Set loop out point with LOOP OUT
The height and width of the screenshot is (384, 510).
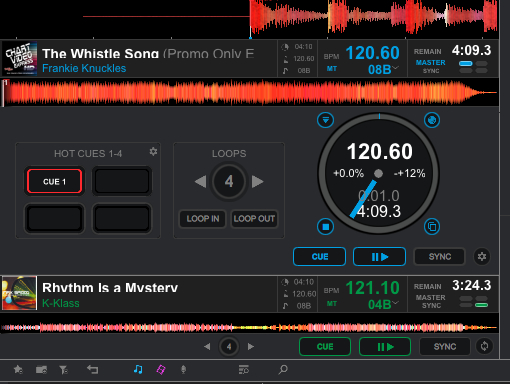click(x=254, y=219)
